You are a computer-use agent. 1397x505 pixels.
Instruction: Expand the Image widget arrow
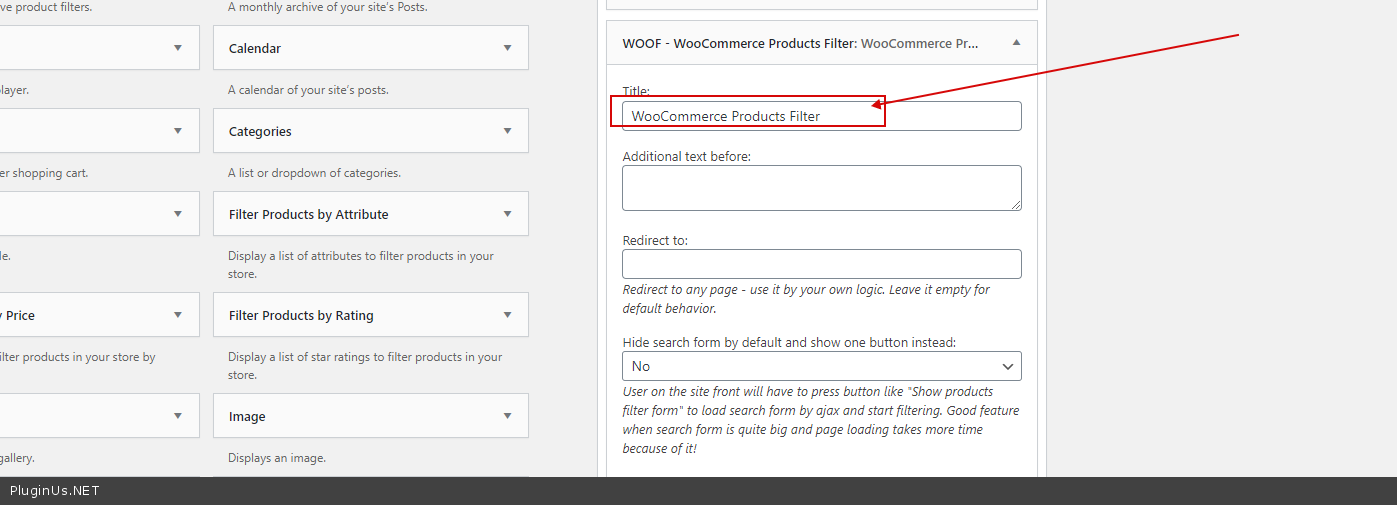tap(507, 416)
